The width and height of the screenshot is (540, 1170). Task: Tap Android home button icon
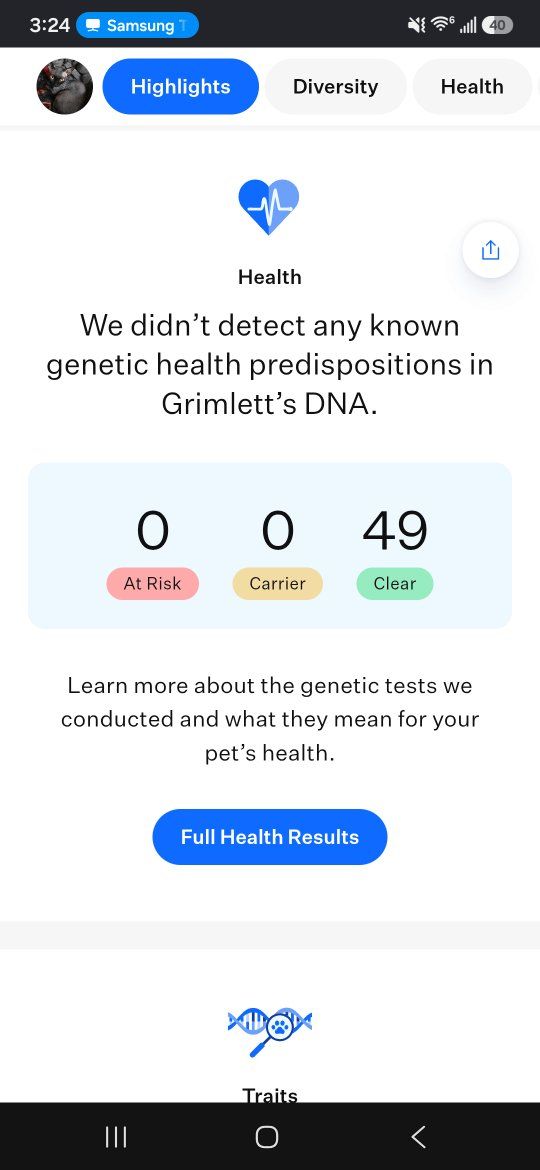(267, 1136)
